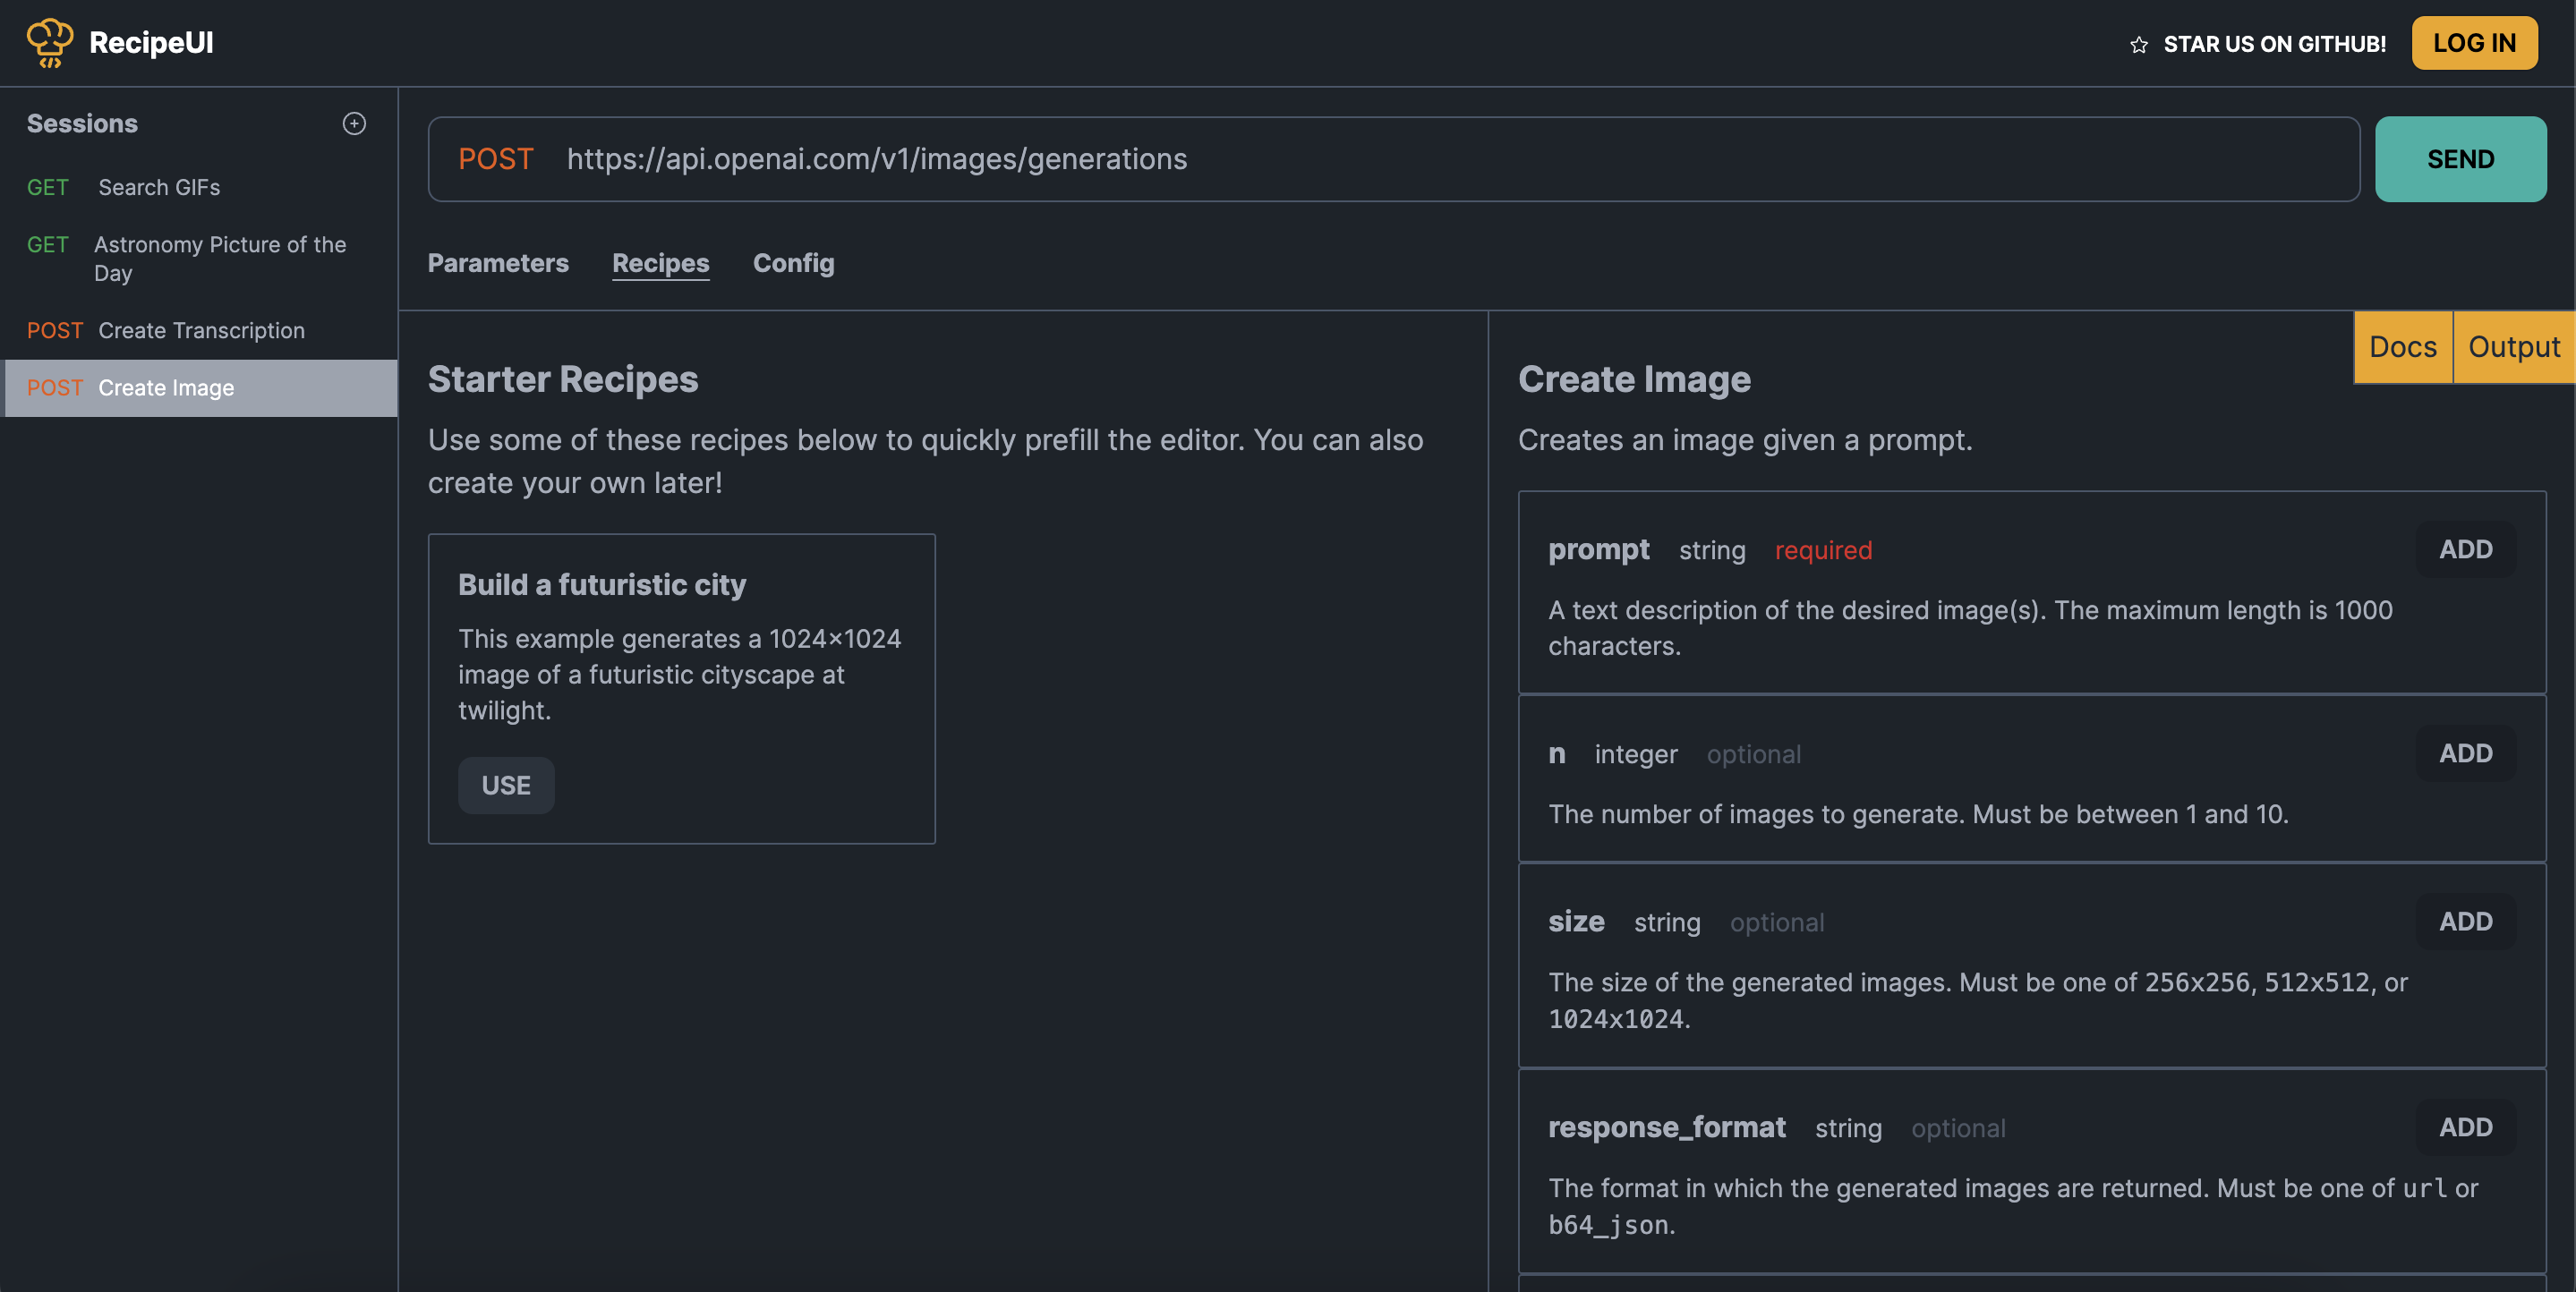The height and width of the screenshot is (1292, 2576).
Task: Switch to the Recipes tab
Action: click(660, 263)
